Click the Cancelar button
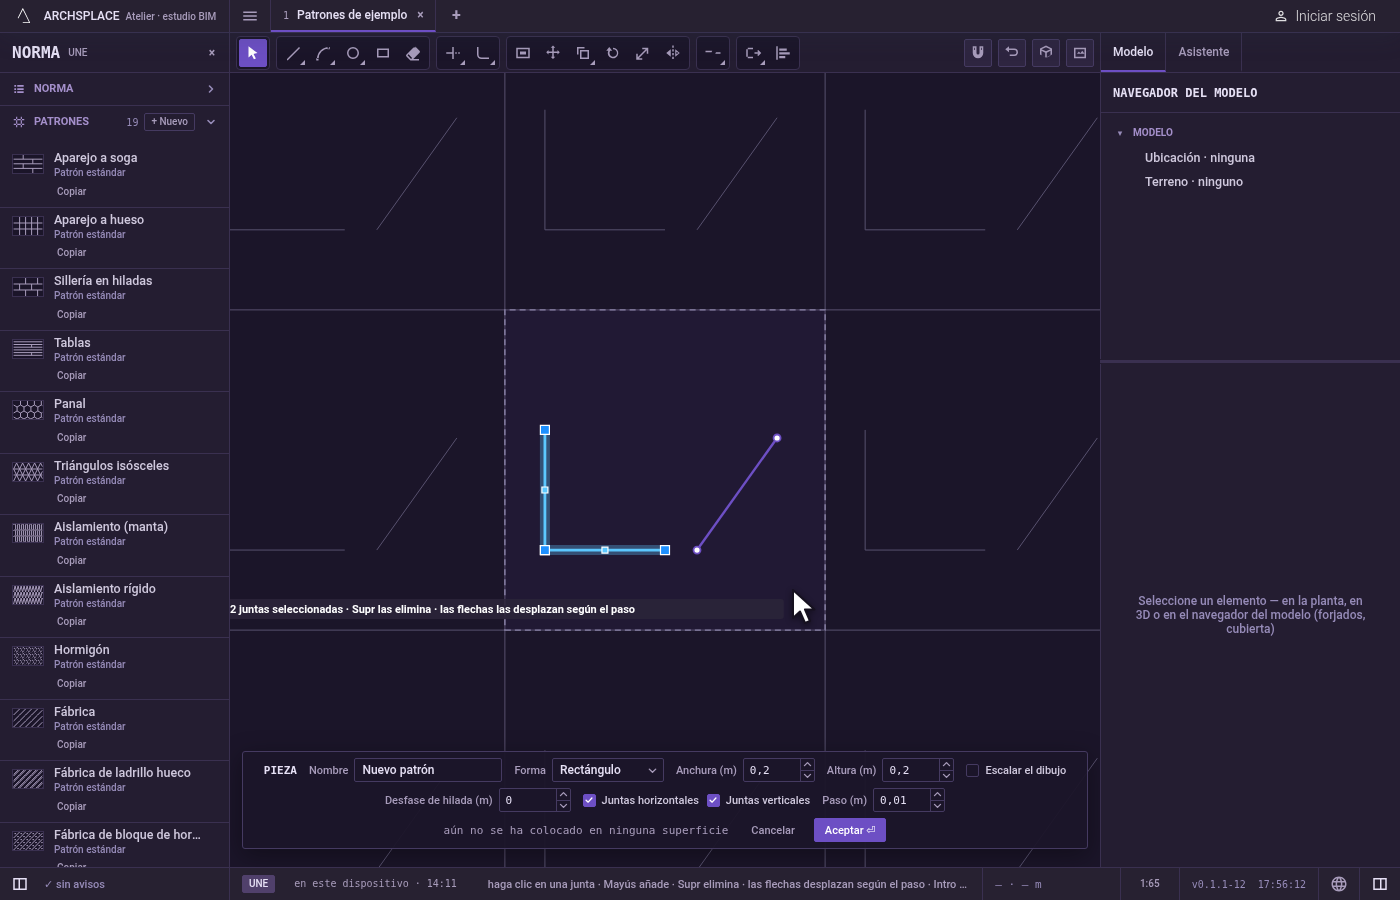The image size is (1400, 900). click(x=773, y=830)
